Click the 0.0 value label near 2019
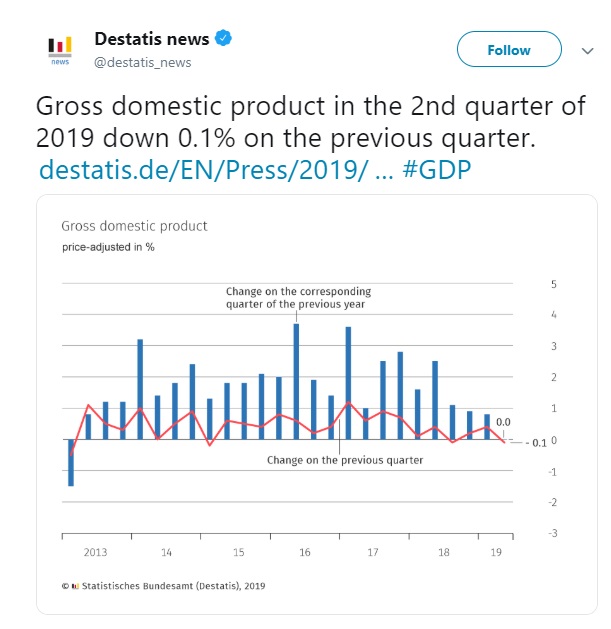Screen dimensions: 611x629 (503, 423)
